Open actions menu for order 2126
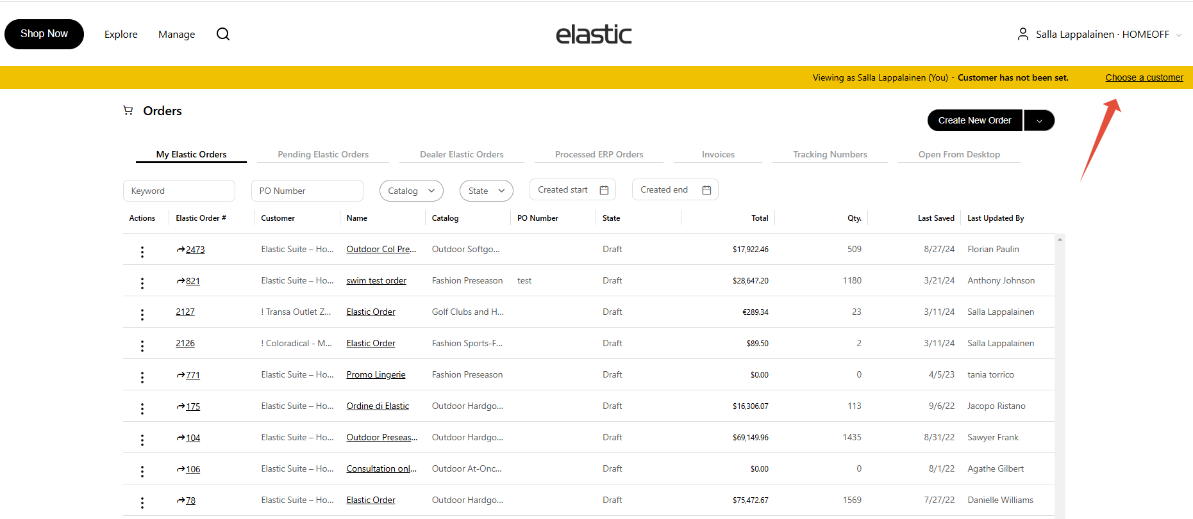 click(142, 345)
